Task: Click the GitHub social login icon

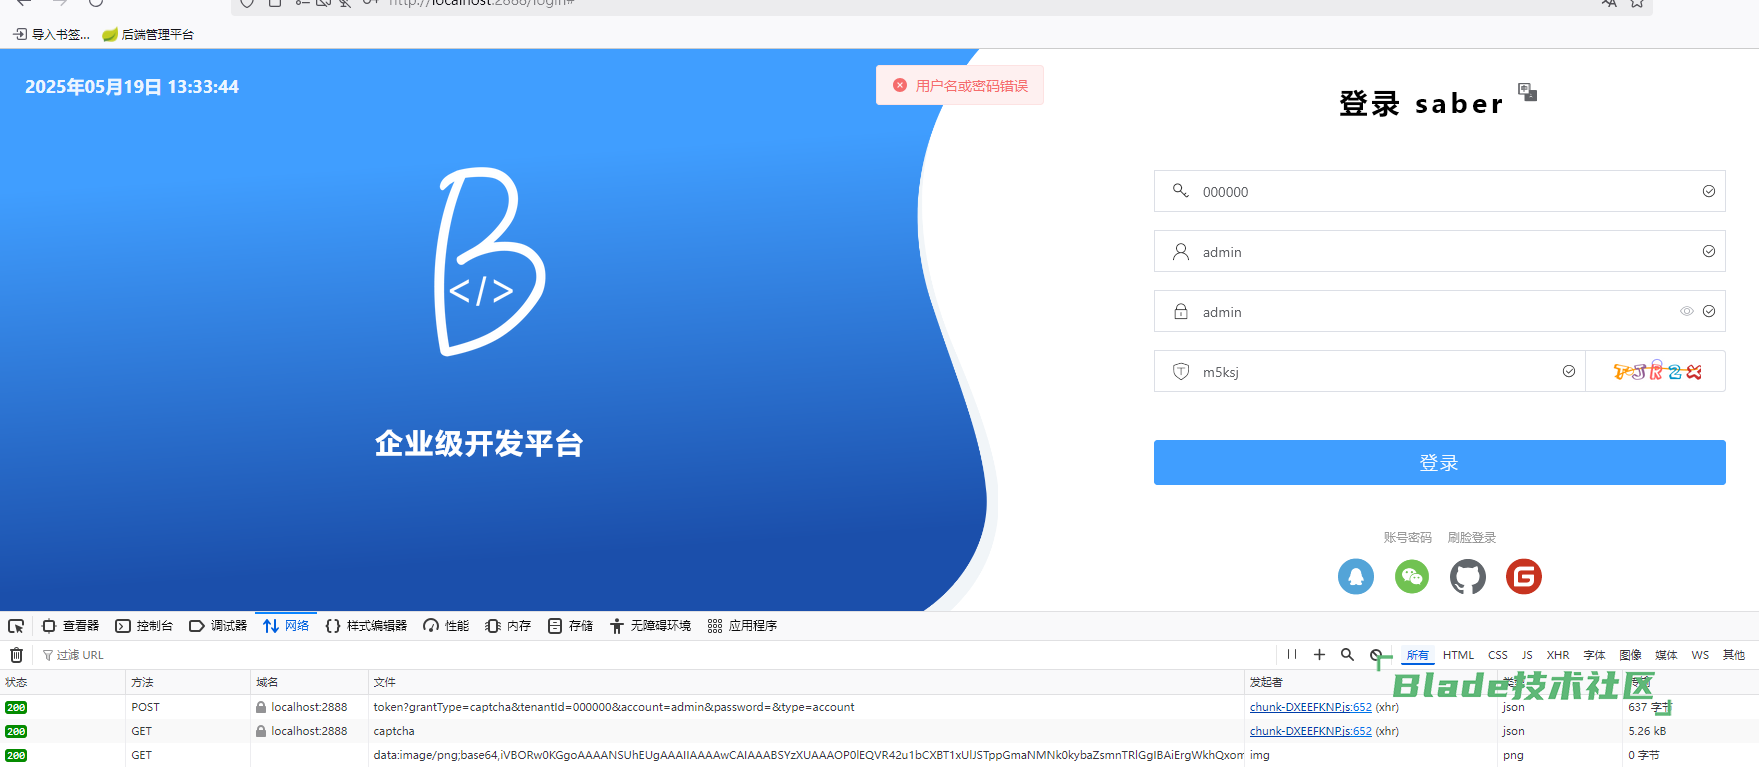Action: [1468, 576]
